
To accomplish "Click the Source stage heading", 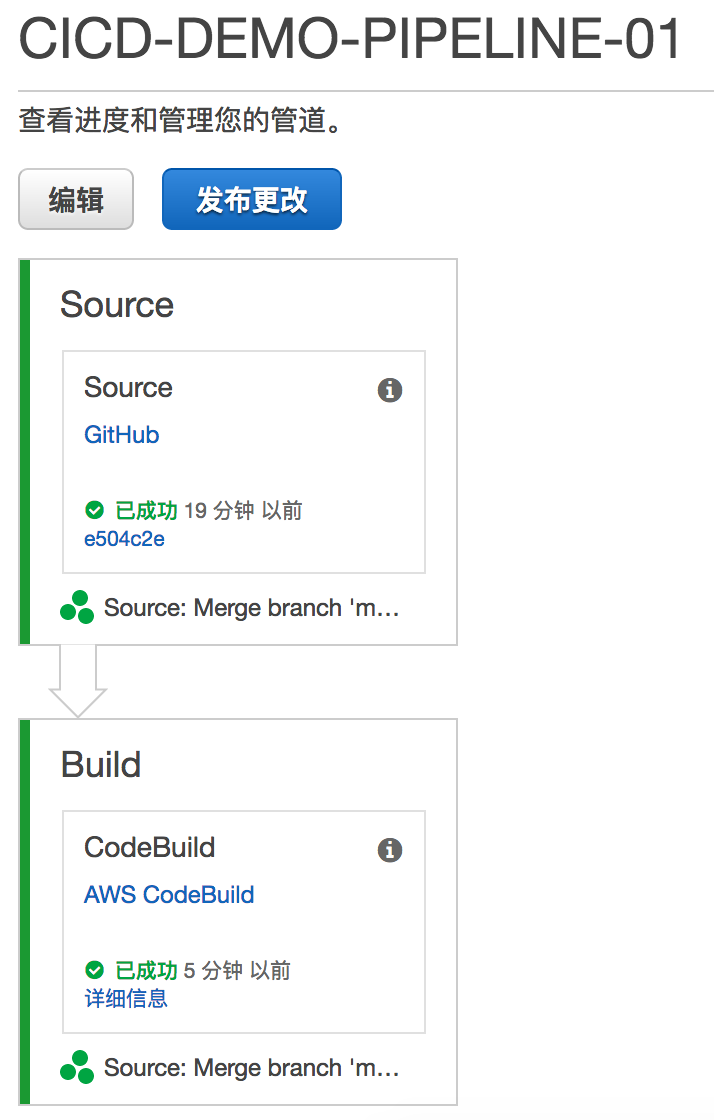I will 117,305.
